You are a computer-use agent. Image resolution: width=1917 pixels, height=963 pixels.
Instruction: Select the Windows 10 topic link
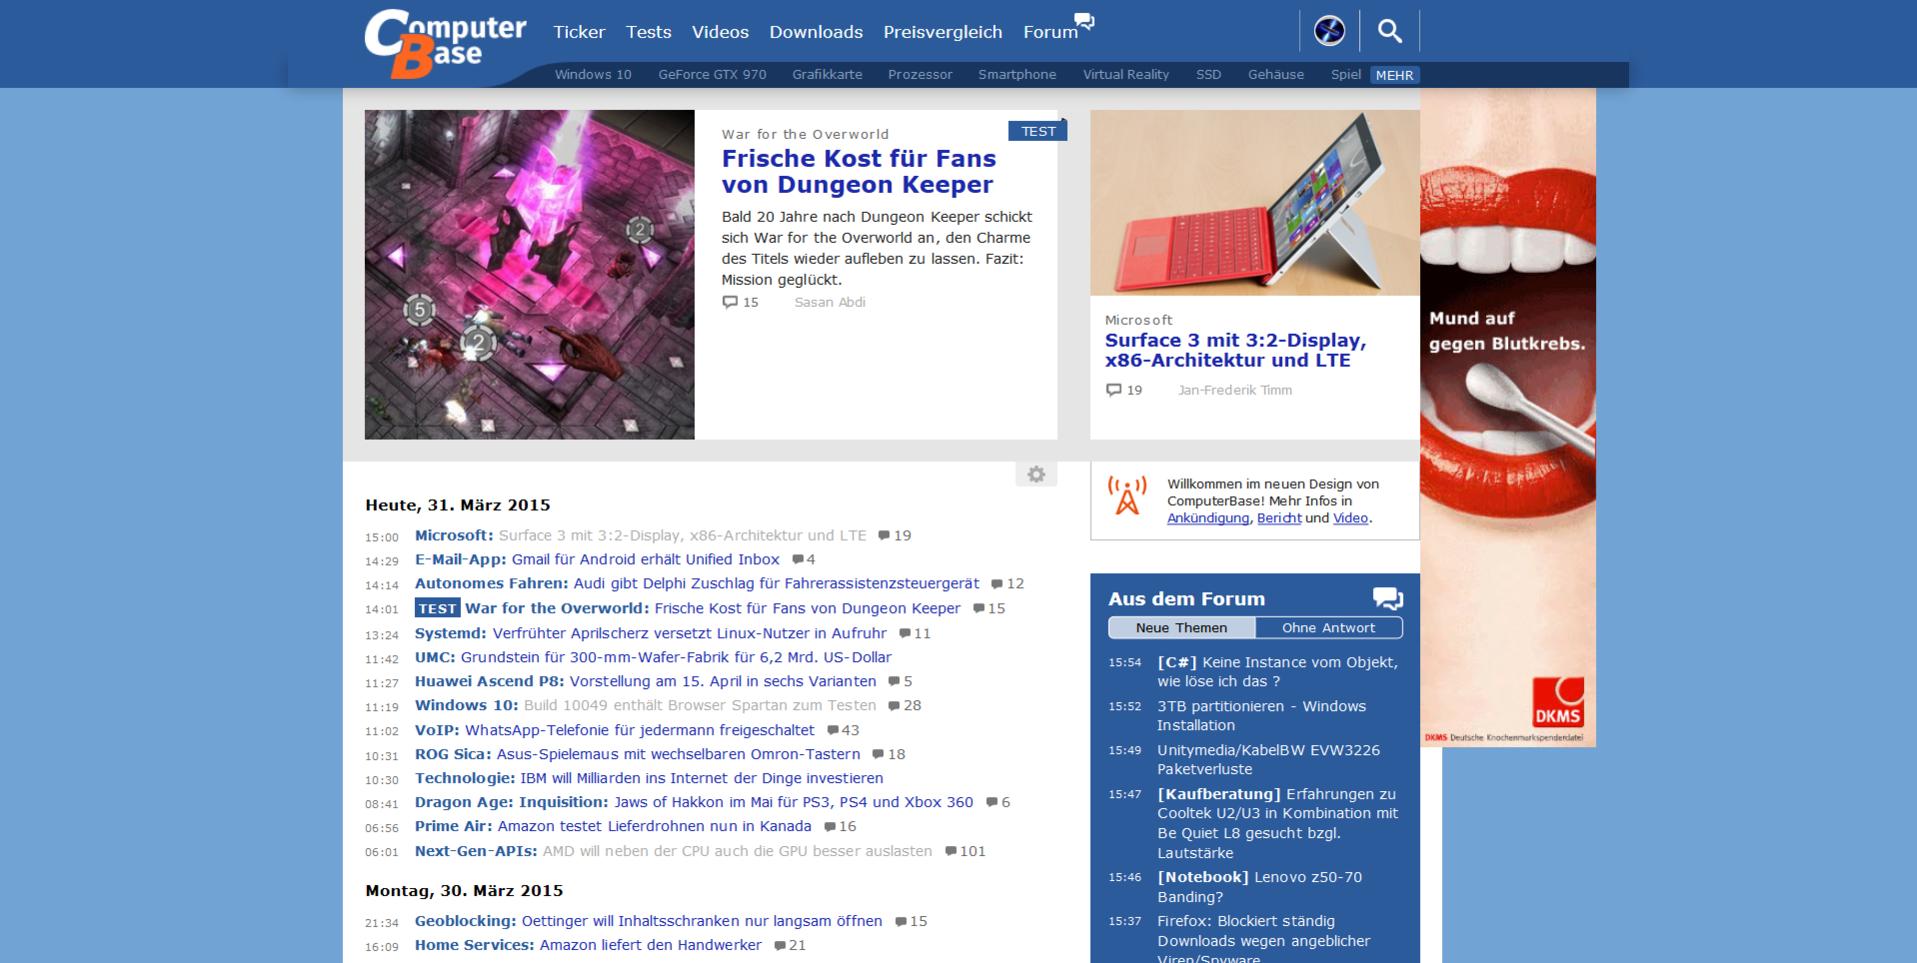pyautogui.click(x=593, y=75)
